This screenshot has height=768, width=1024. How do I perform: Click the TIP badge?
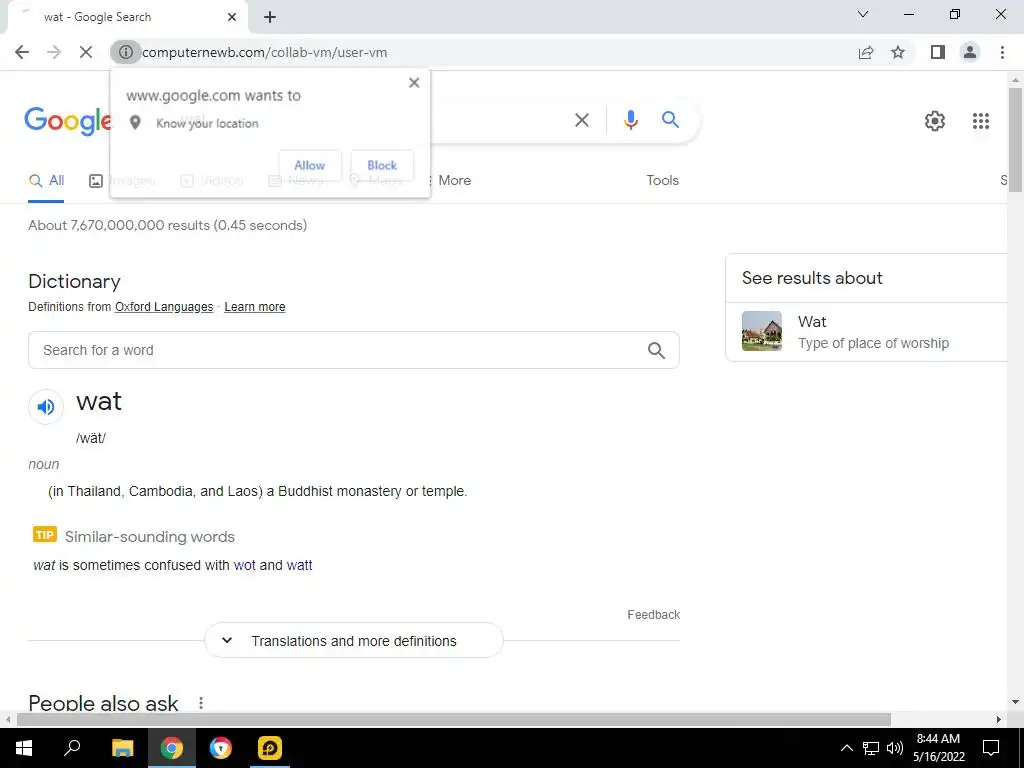(44, 535)
